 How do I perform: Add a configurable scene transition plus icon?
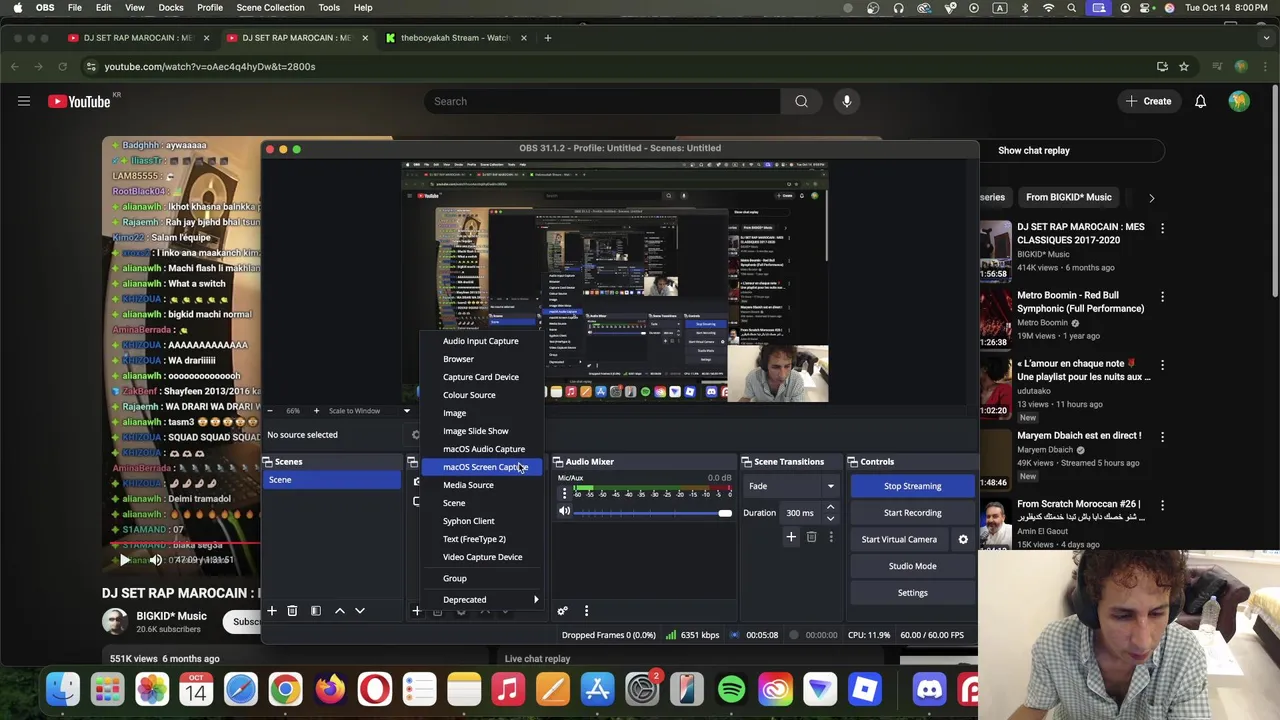[791, 538]
